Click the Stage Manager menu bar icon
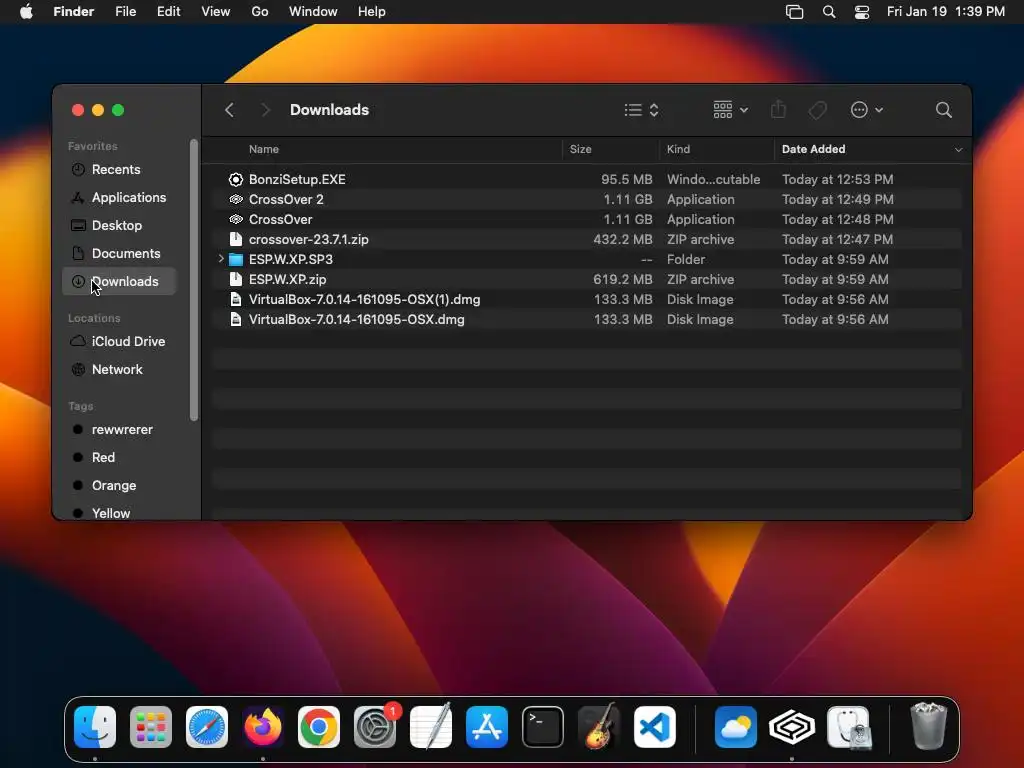The image size is (1024, 768). click(x=794, y=12)
